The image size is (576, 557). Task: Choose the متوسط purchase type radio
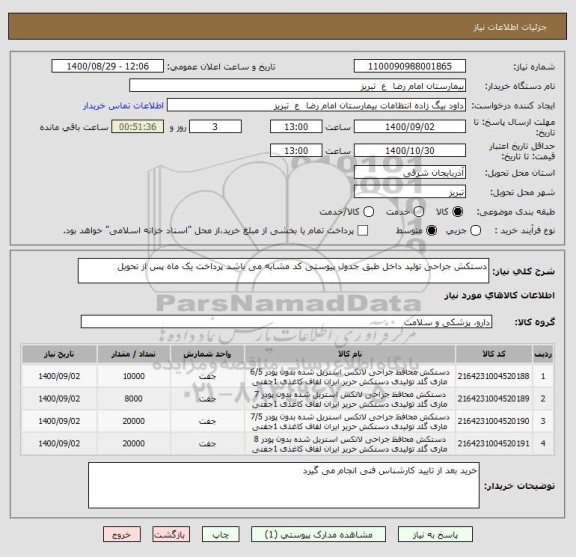(431, 231)
